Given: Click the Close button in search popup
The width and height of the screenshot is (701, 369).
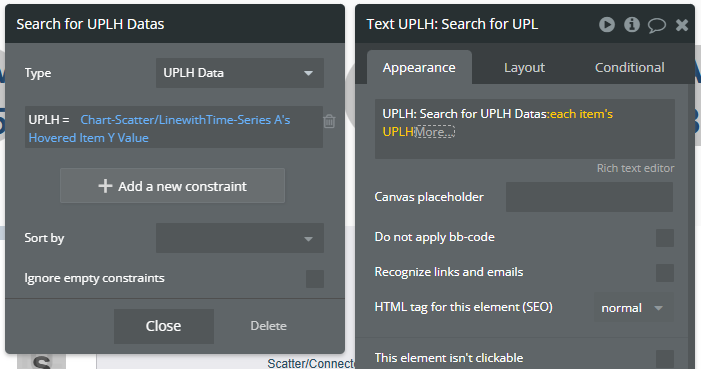Looking at the screenshot, I should pos(164,326).
